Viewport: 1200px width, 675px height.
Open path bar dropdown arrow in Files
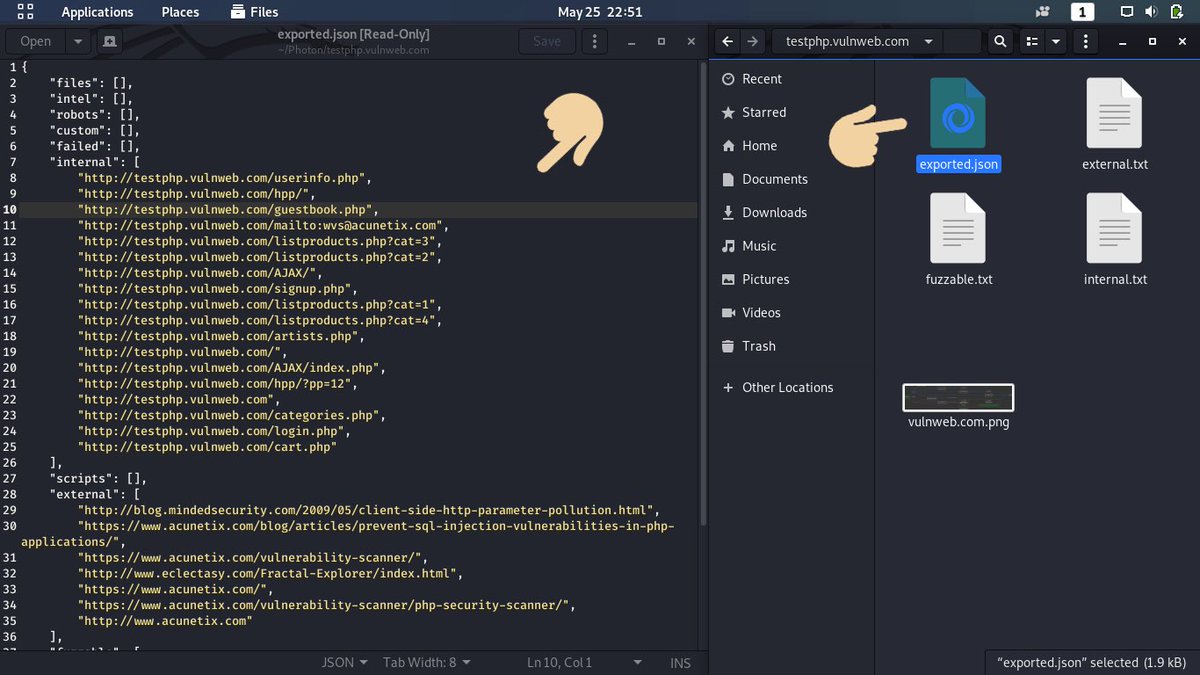click(929, 41)
